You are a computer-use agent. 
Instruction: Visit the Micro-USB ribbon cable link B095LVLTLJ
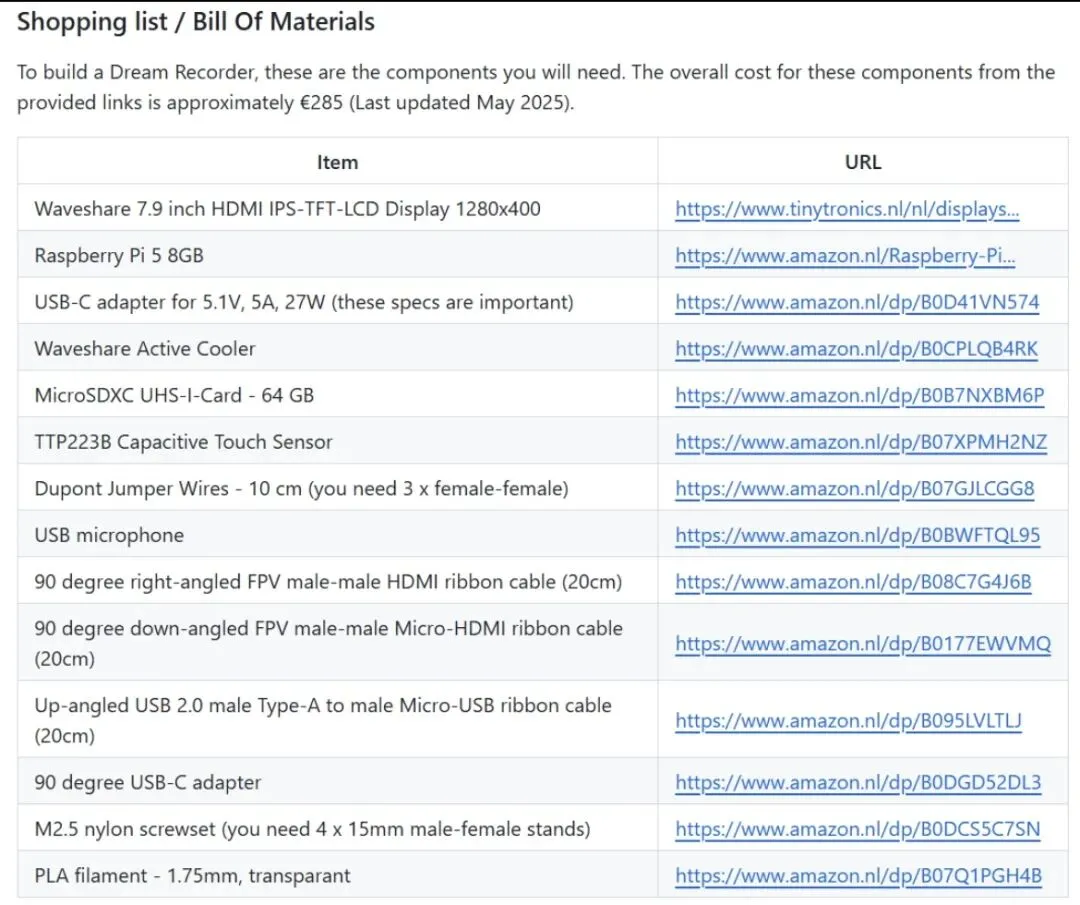pos(848,721)
